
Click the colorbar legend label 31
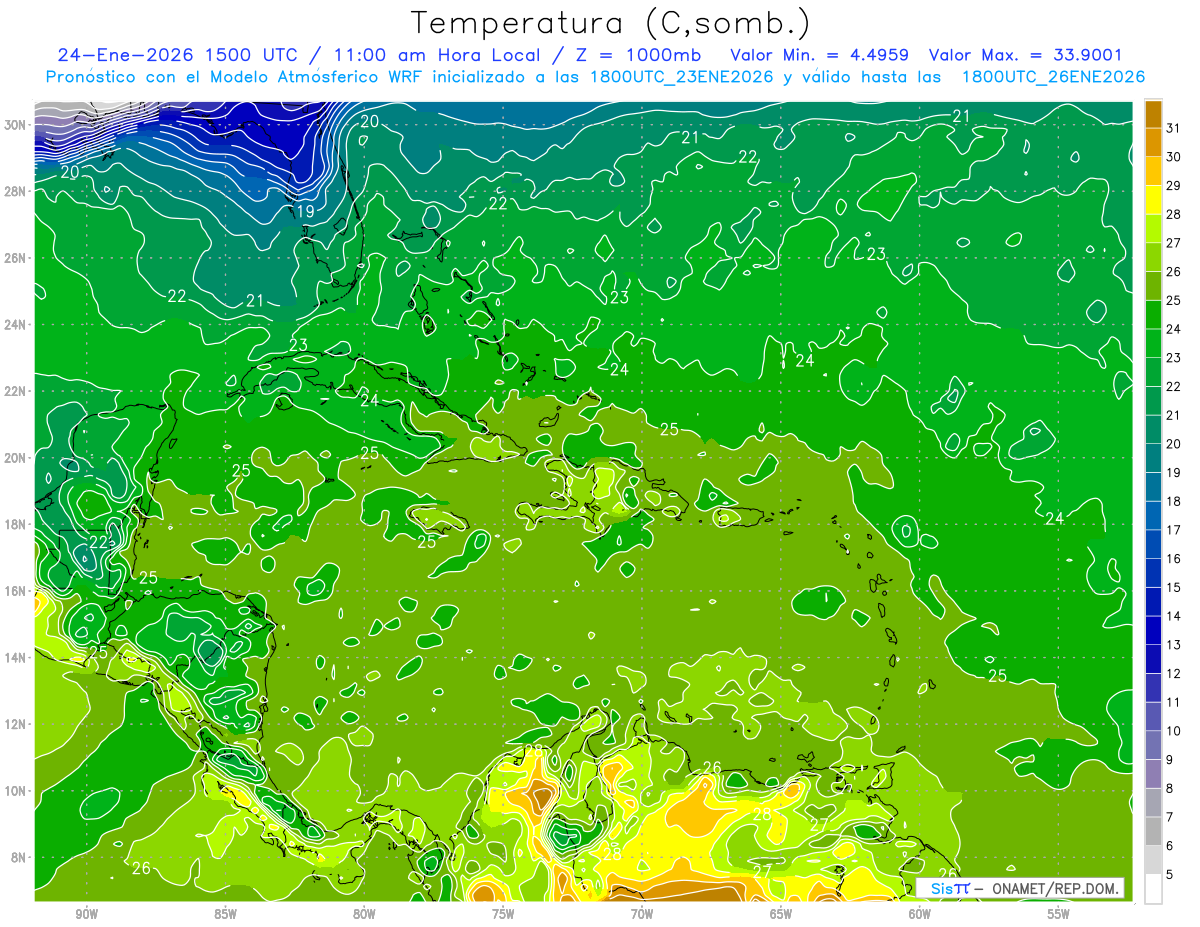pos(1174,128)
